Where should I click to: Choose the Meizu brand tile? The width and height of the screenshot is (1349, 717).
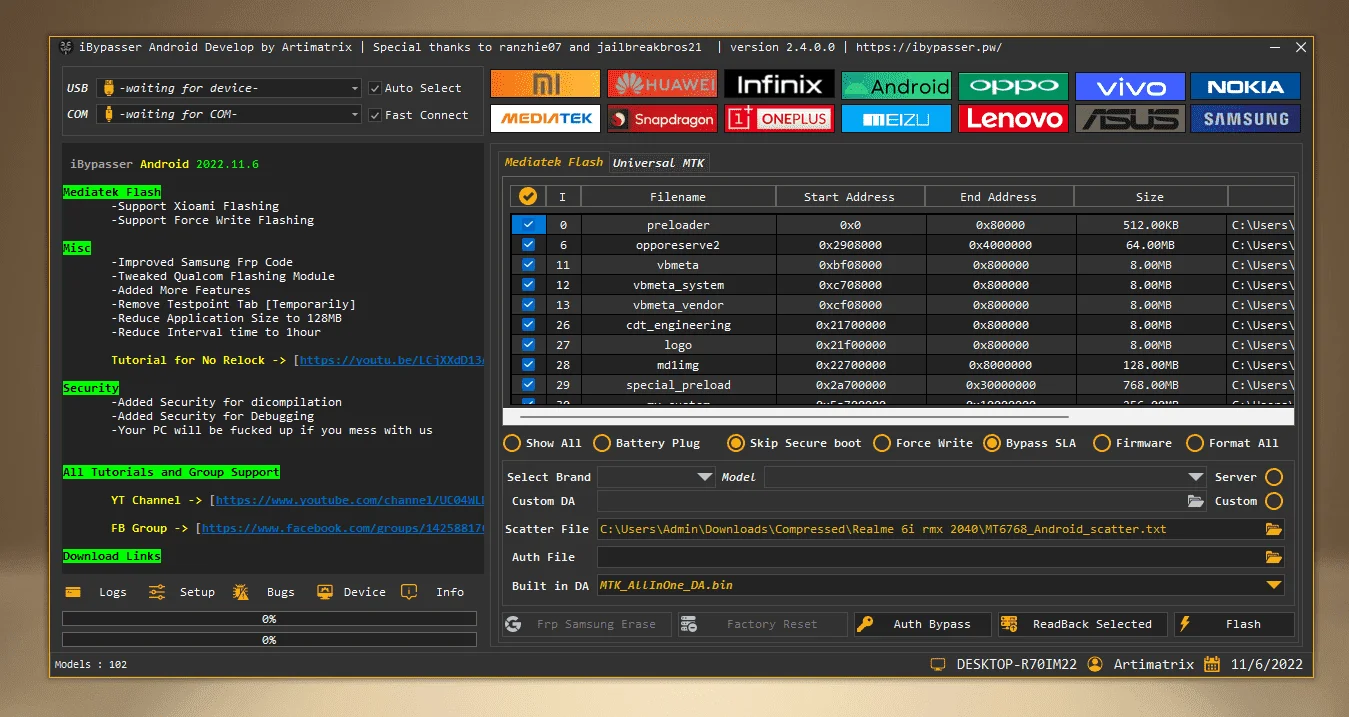896,118
